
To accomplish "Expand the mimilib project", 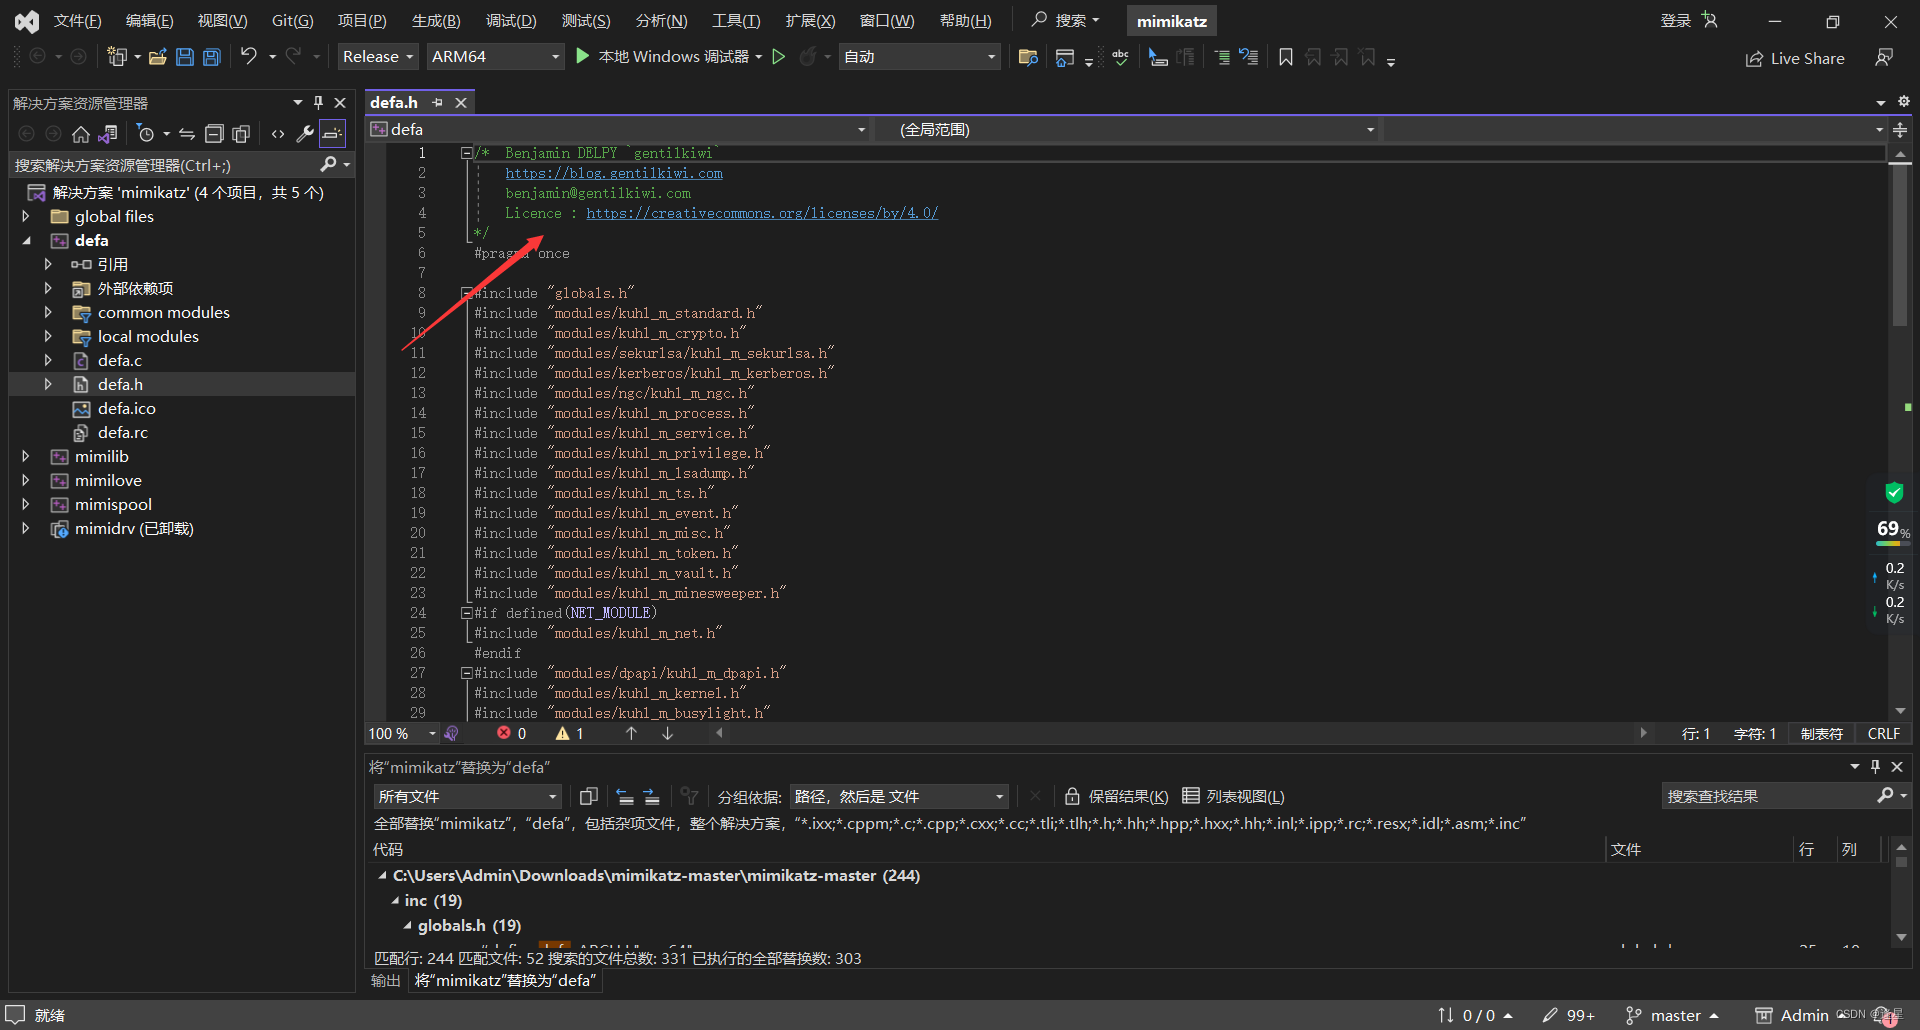I will pyautogui.click(x=26, y=457).
